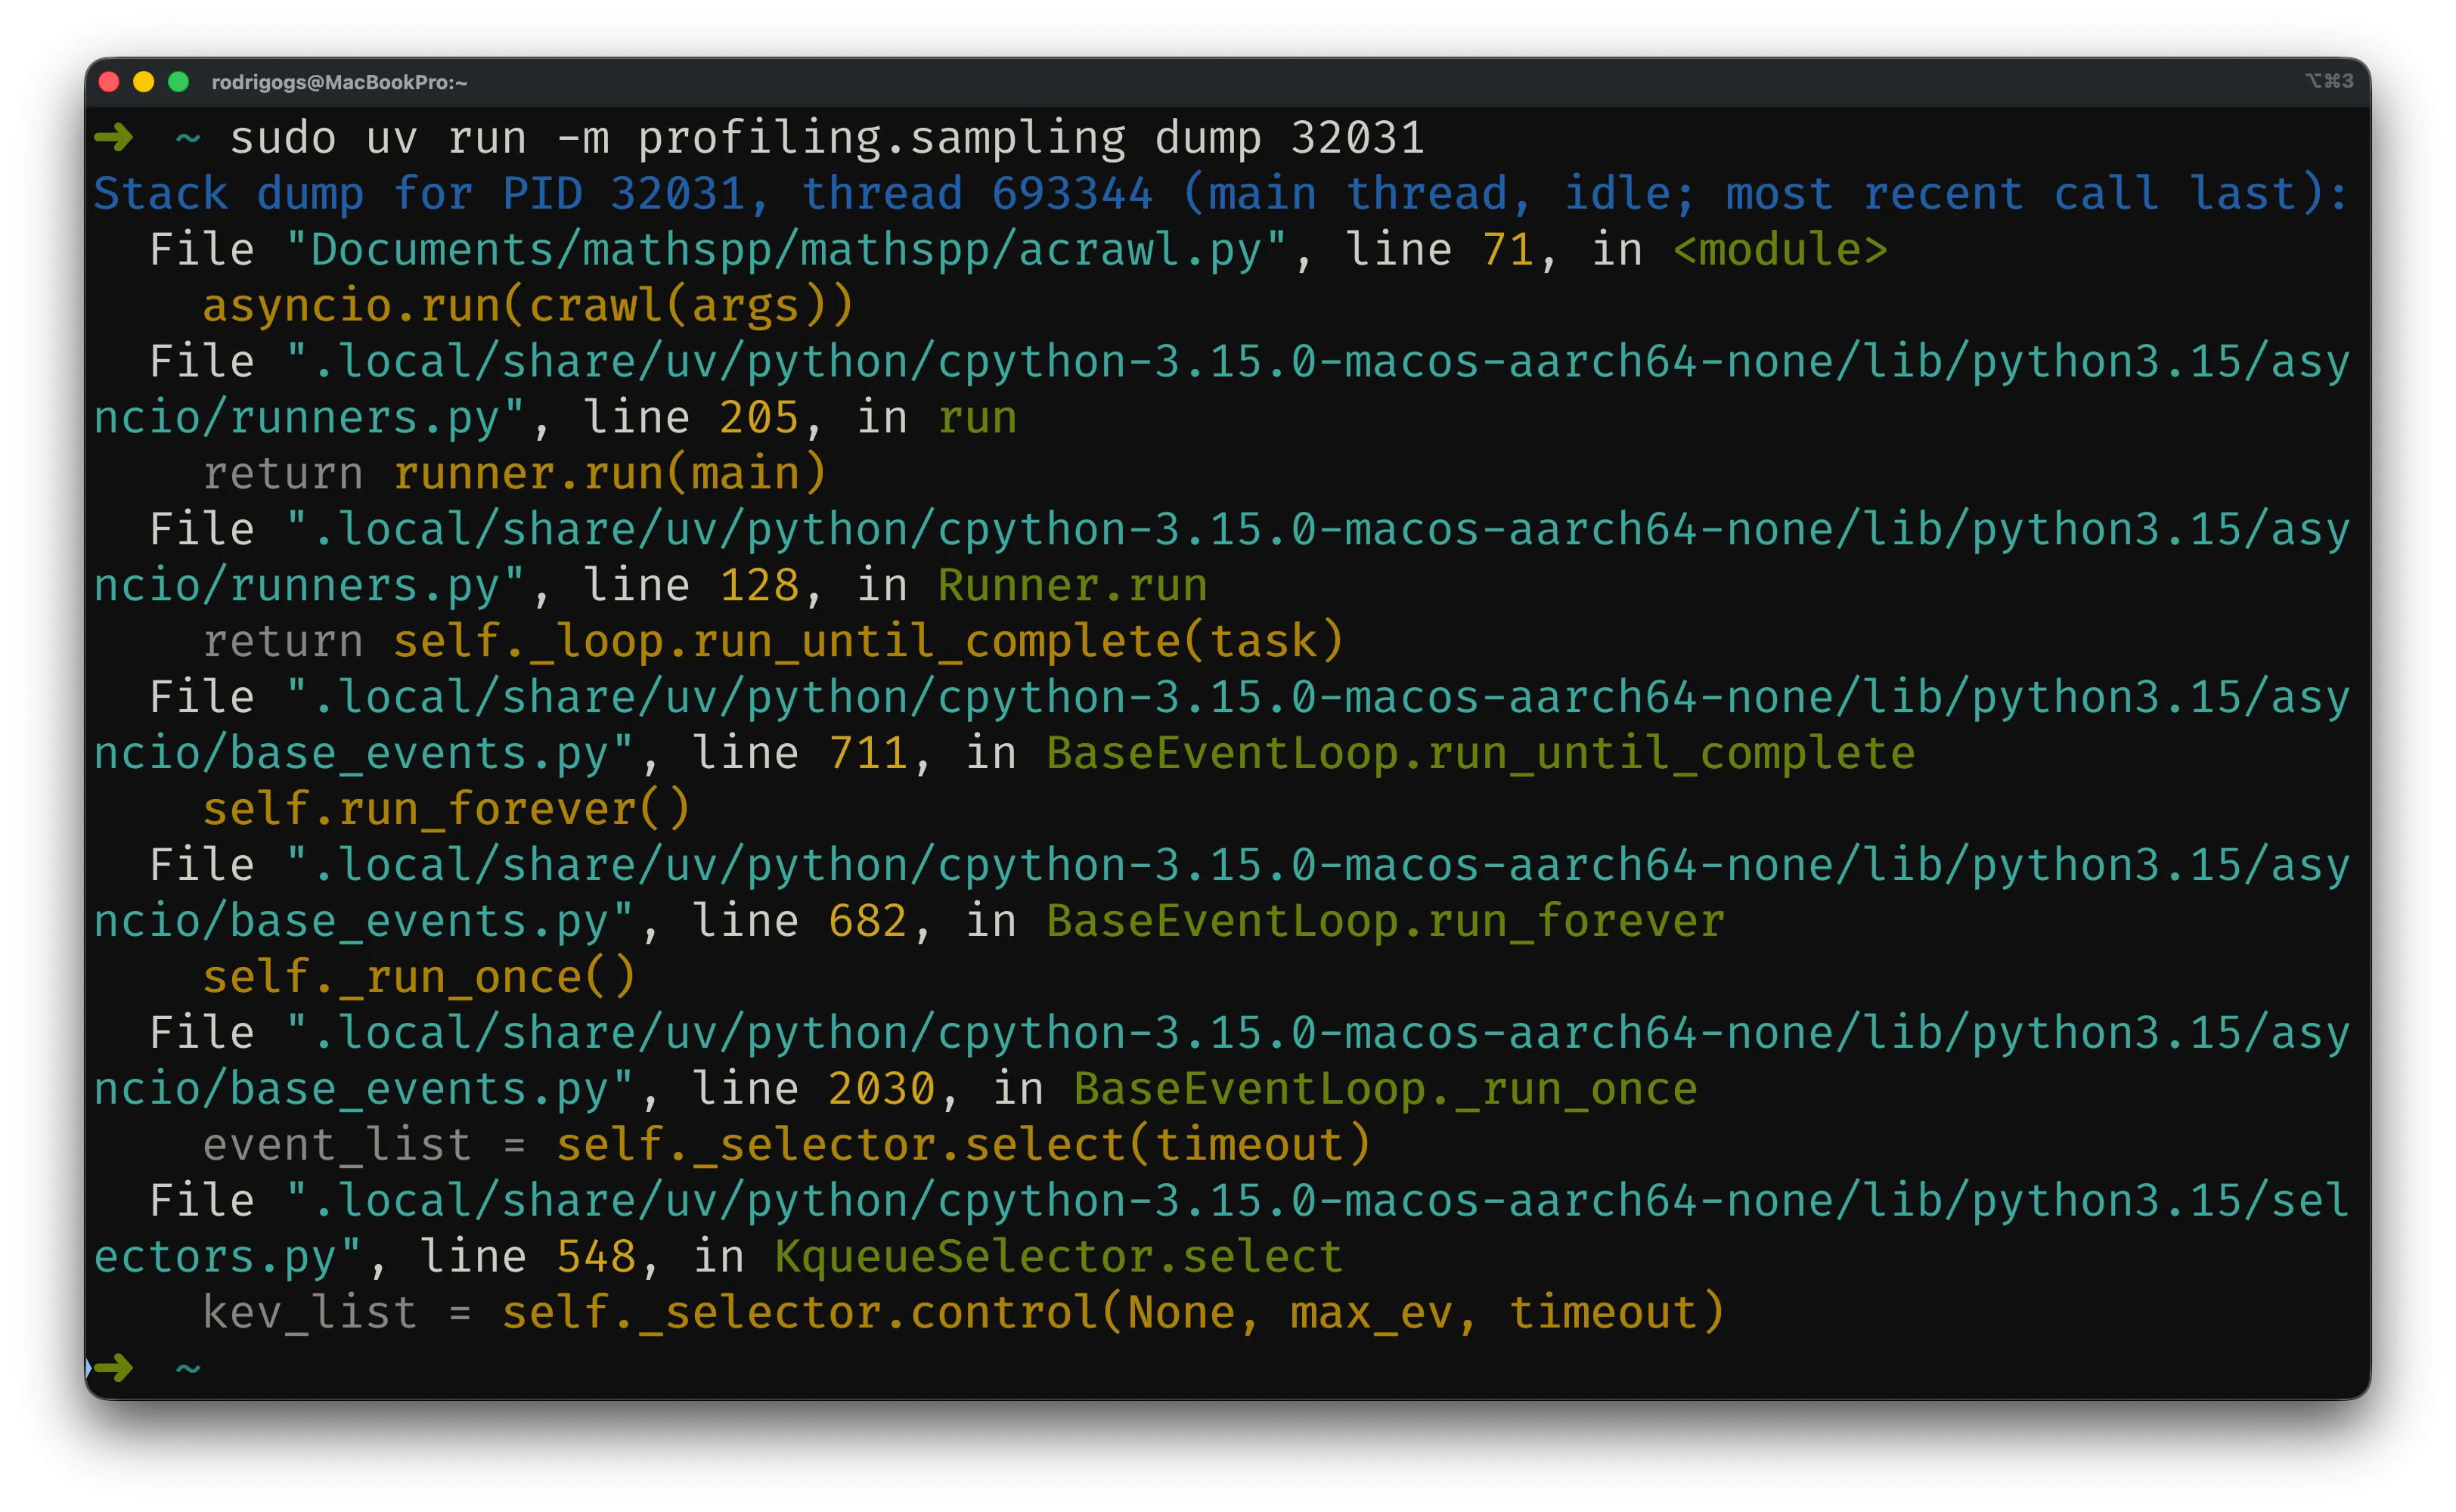Click the red close window button
Screen dimensions: 2456x1512
109,82
